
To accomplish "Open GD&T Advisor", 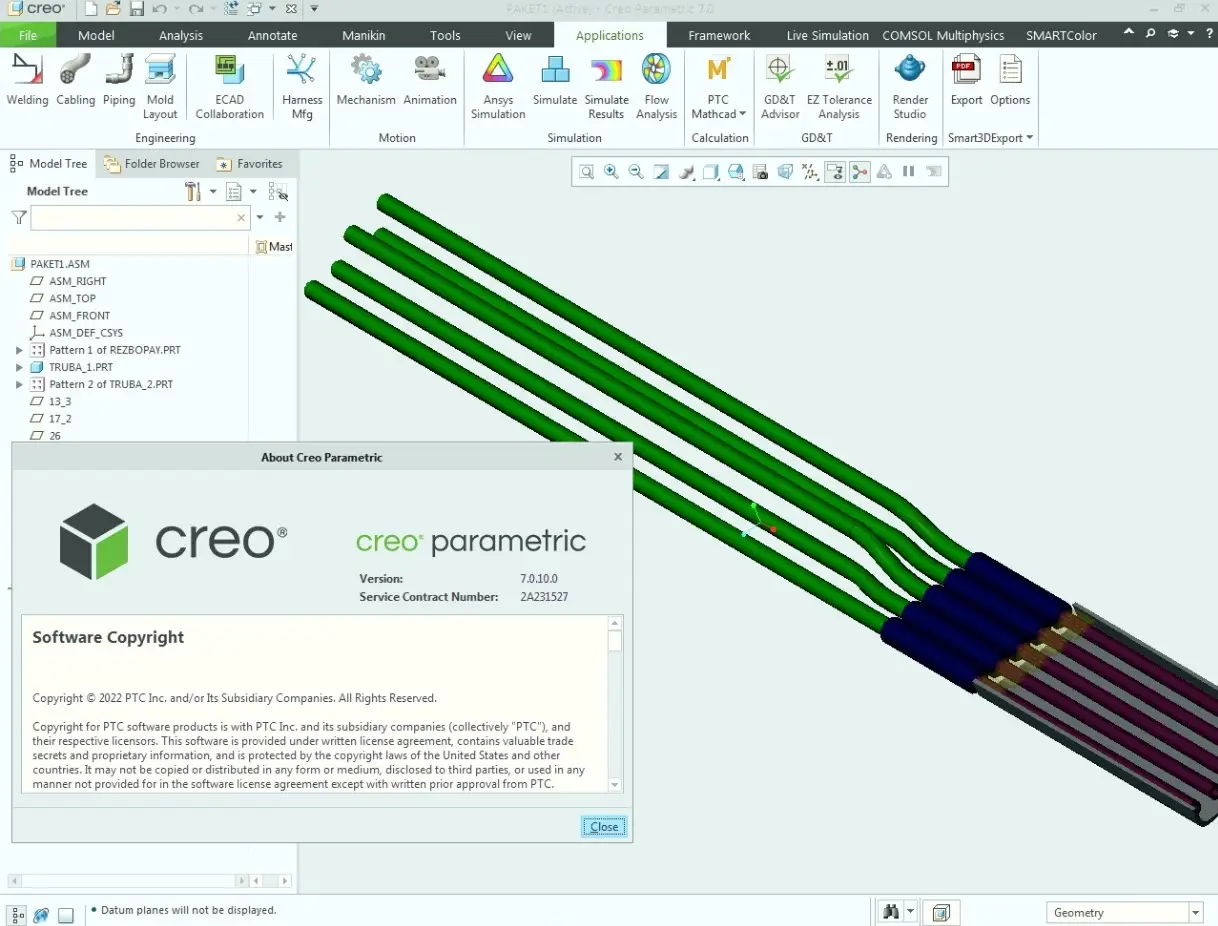I will click(x=780, y=87).
